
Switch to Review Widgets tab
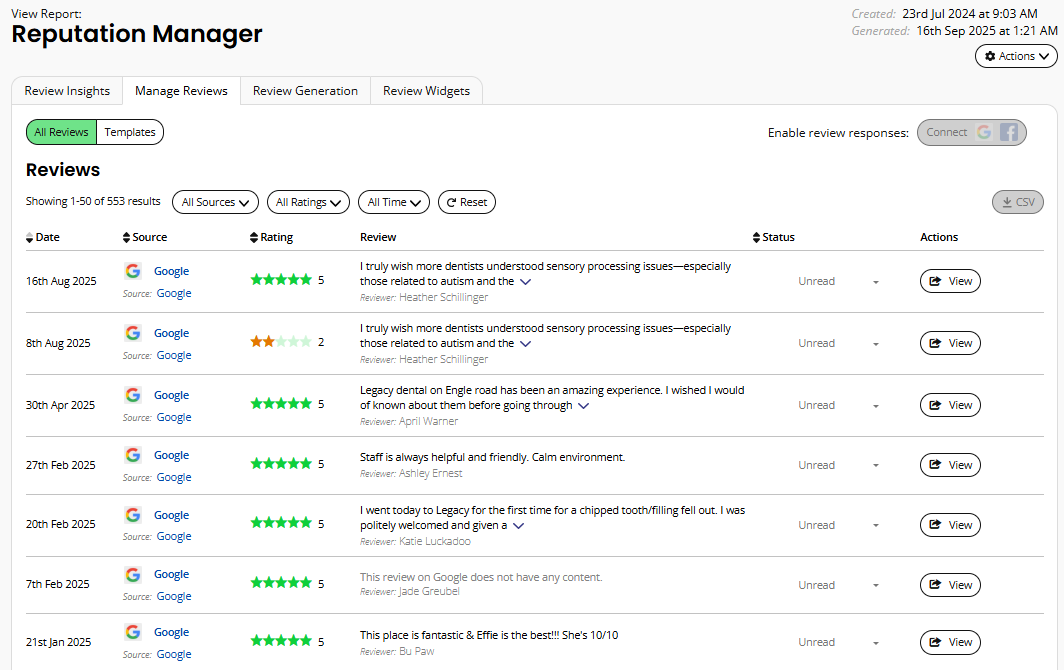(x=426, y=91)
